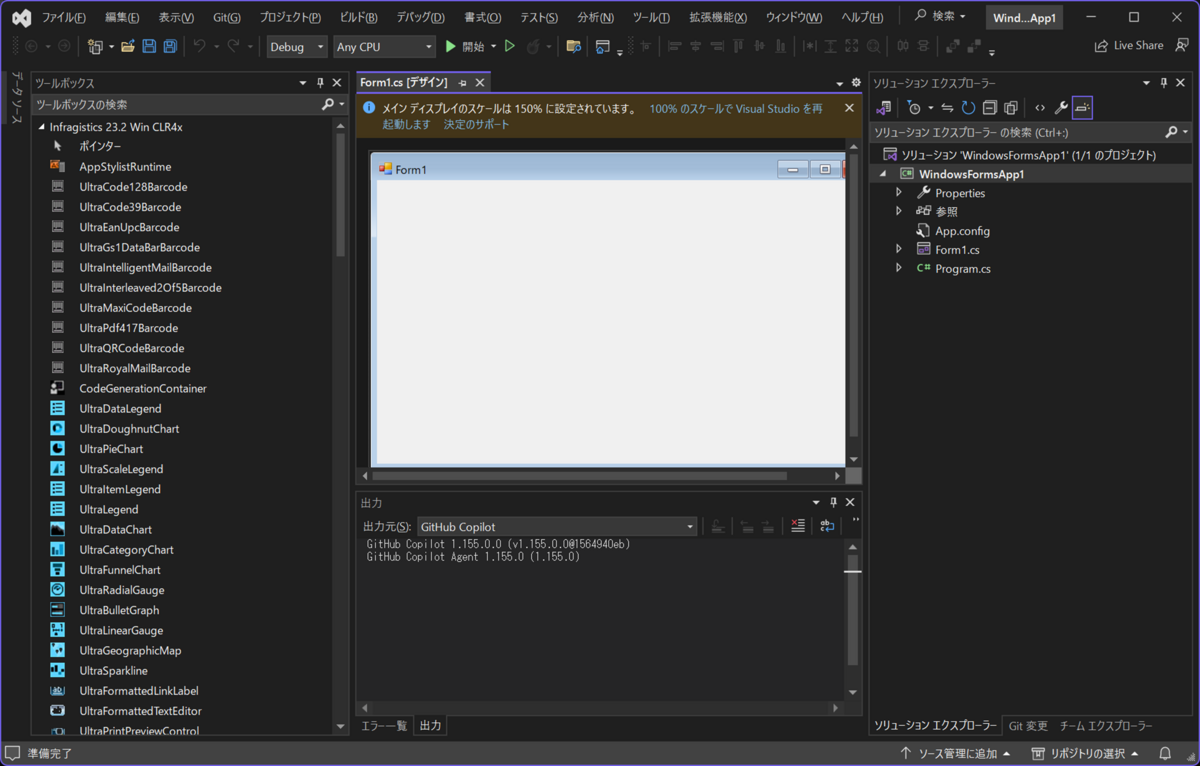Click the 決定のサポート link
The width and height of the screenshot is (1200, 766).
476,125
